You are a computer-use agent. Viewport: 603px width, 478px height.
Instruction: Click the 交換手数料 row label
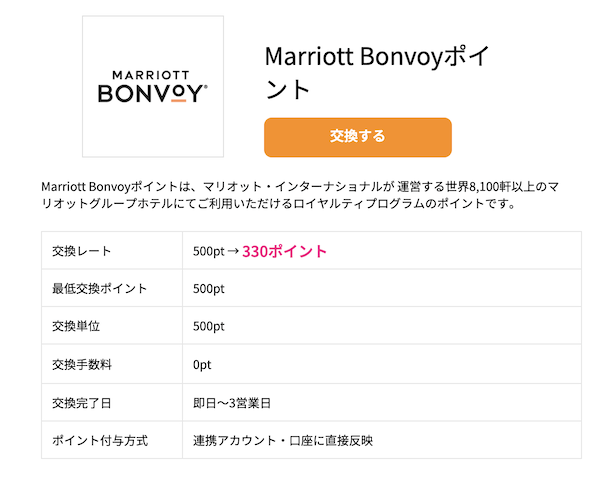click(82, 364)
